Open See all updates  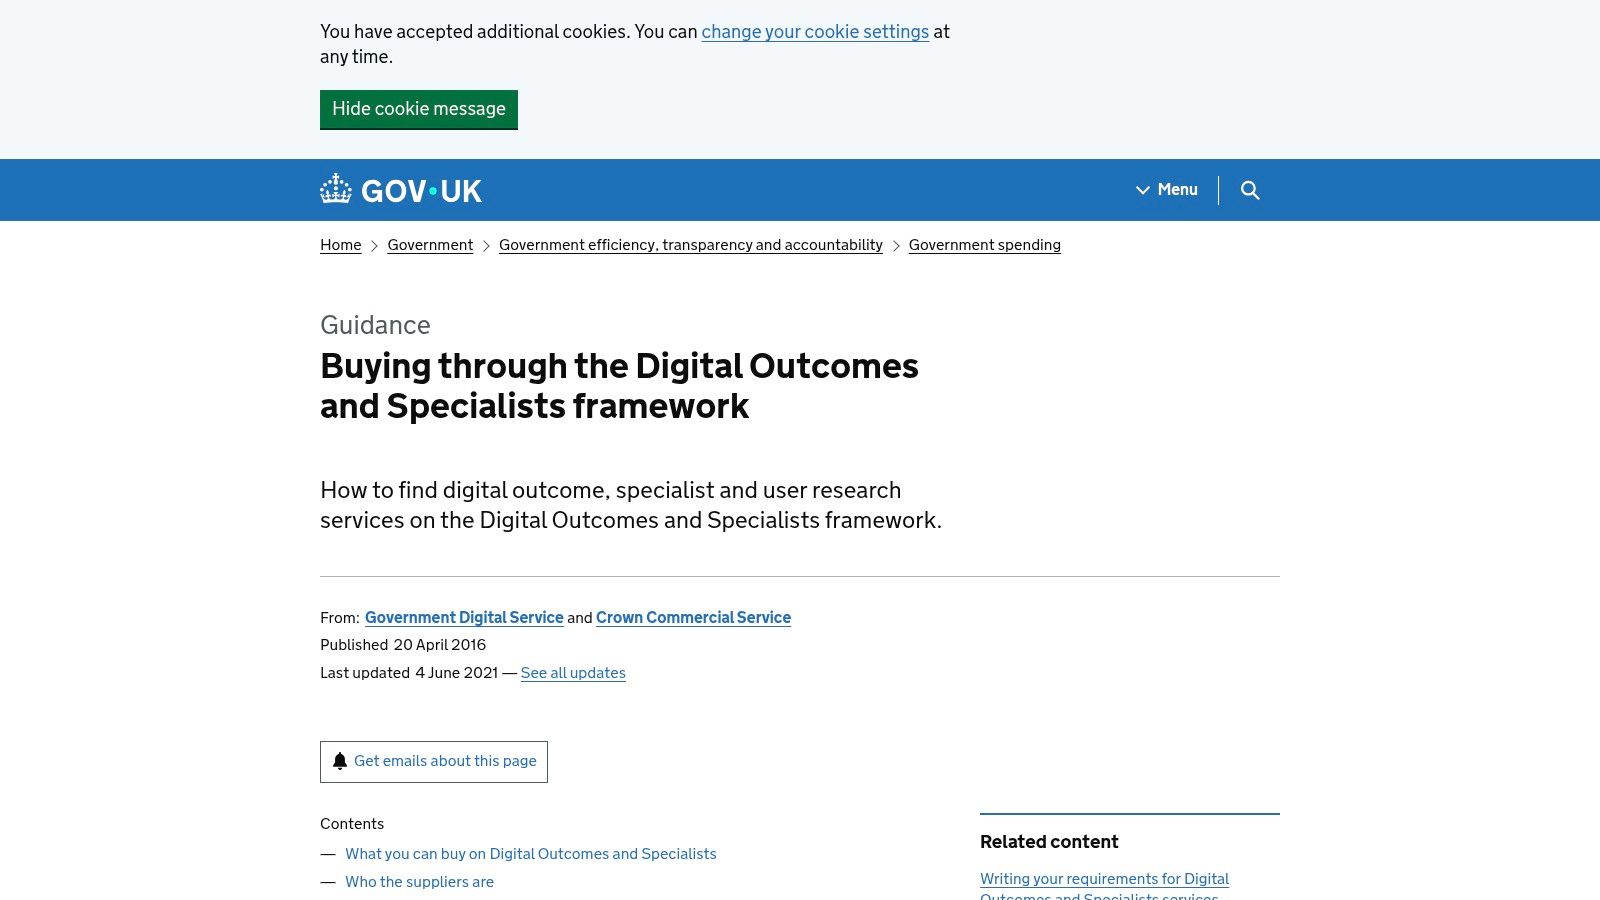(x=573, y=673)
